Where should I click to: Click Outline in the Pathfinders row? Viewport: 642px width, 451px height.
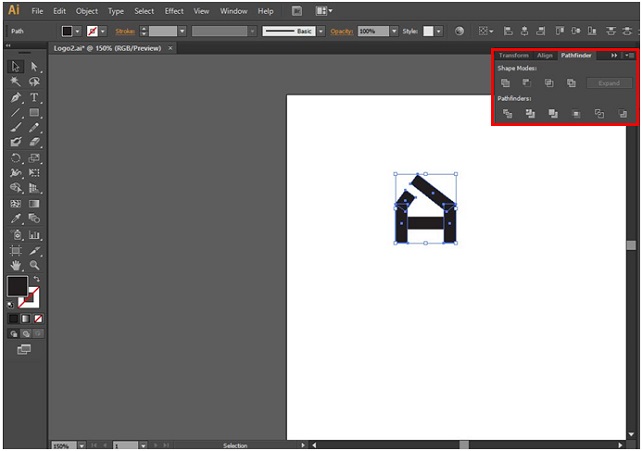click(599, 113)
